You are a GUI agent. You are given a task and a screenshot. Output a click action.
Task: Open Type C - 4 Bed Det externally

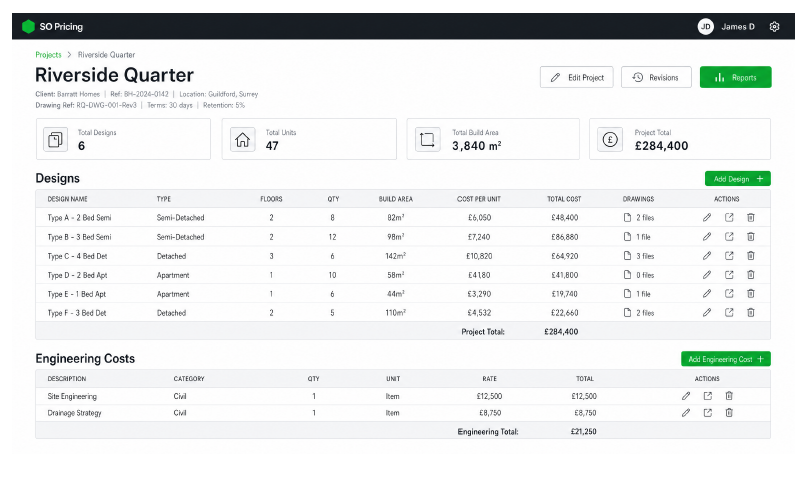pyautogui.click(x=729, y=256)
